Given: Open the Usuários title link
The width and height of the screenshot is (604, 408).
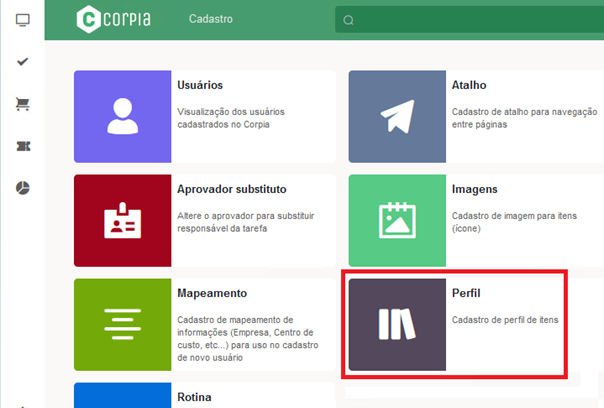Looking at the screenshot, I should click(199, 85).
